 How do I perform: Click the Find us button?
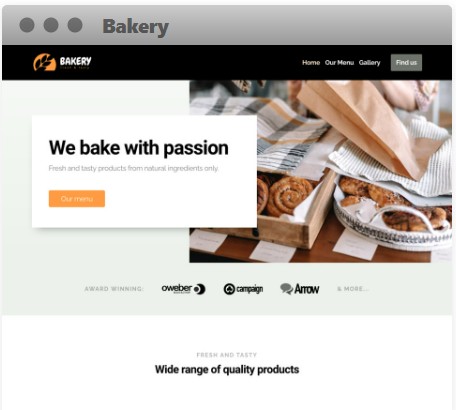[x=406, y=63]
